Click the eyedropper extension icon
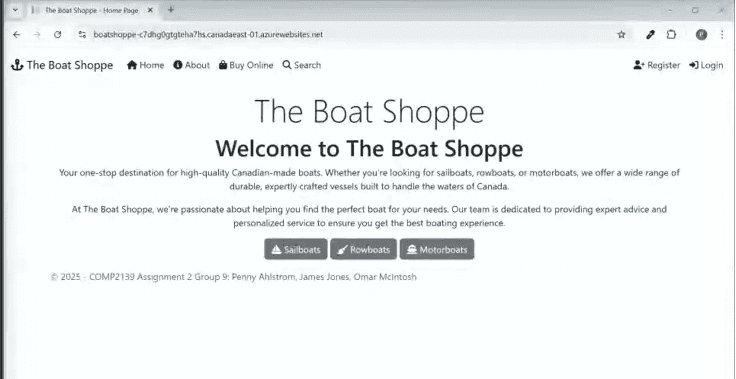This screenshot has width=736, height=379. (x=650, y=34)
